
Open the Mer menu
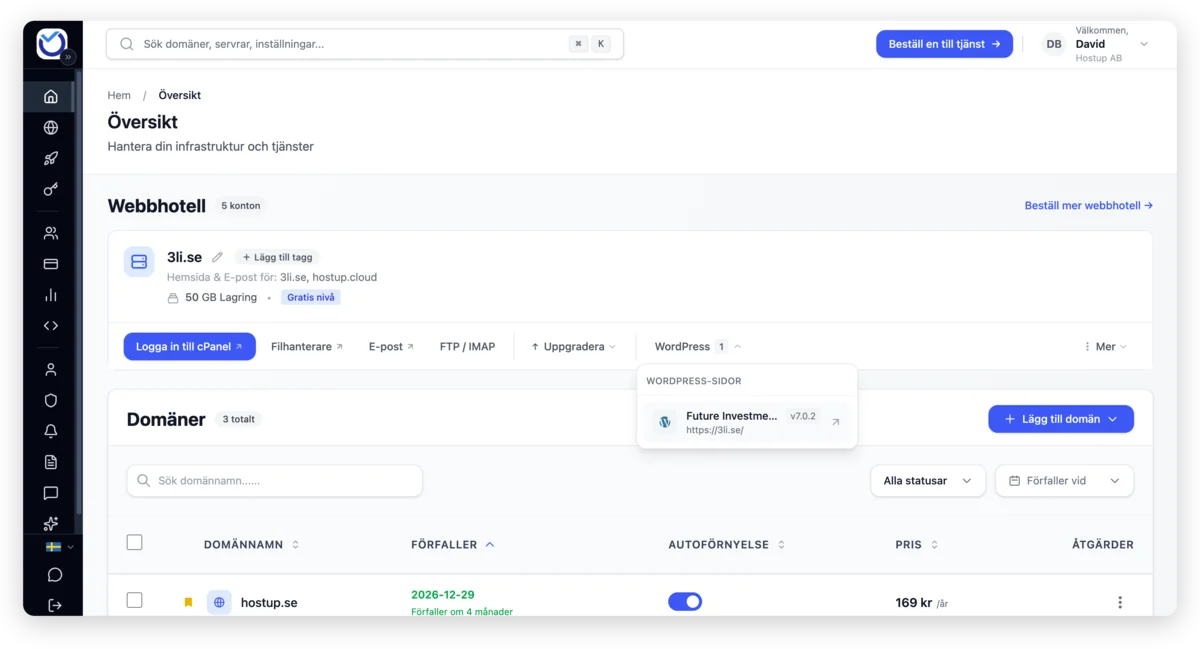pos(1105,346)
